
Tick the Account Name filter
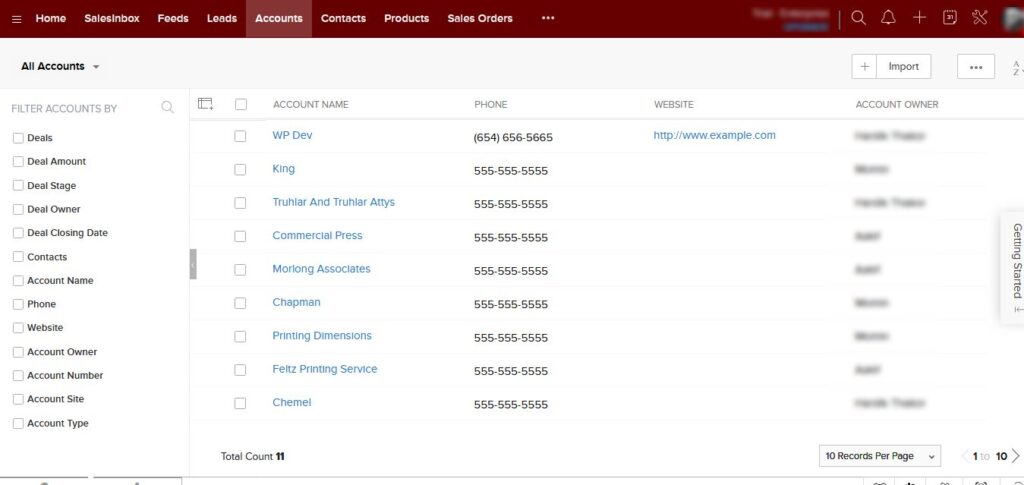pyautogui.click(x=18, y=281)
